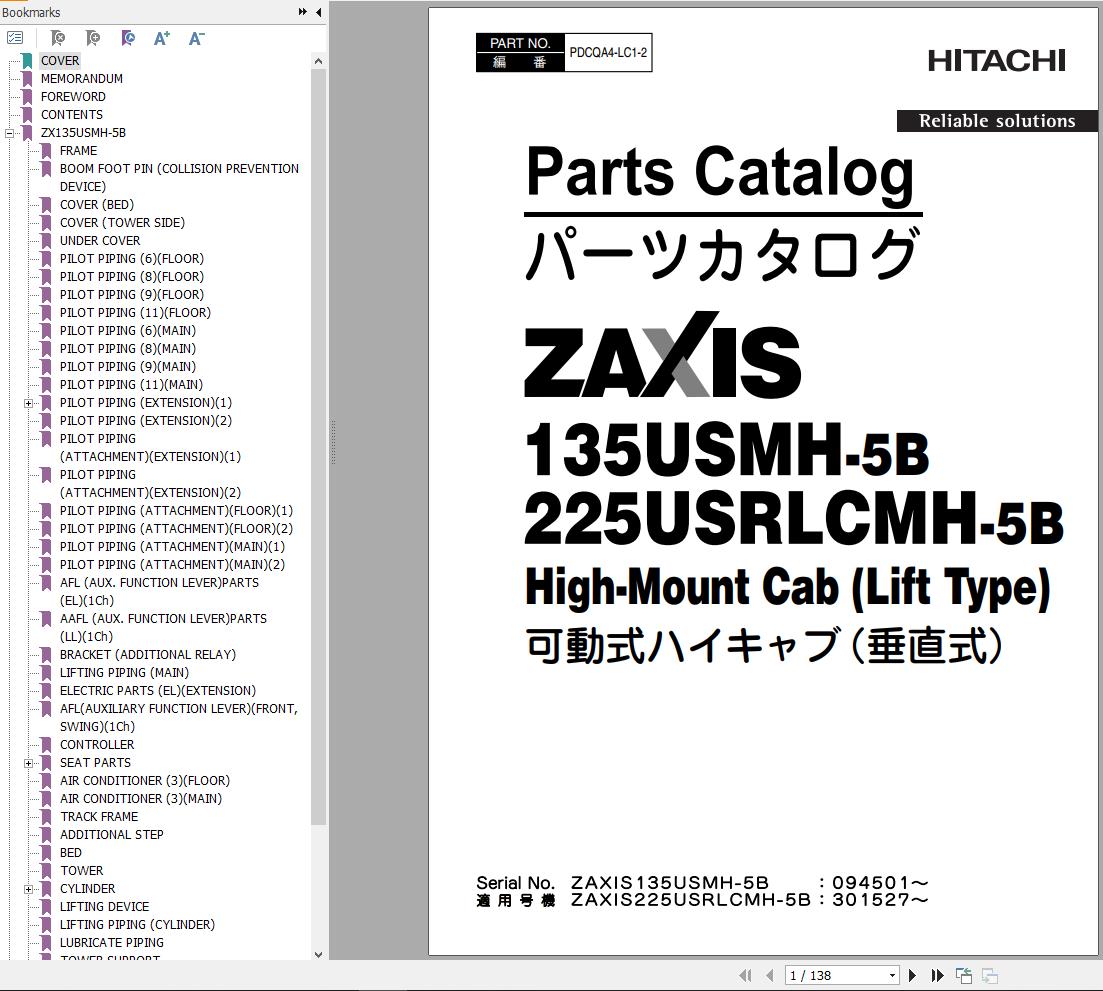The width and height of the screenshot is (1103, 991).
Task: Click the bookmarks scrollbar down arrow
Action: 318,954
